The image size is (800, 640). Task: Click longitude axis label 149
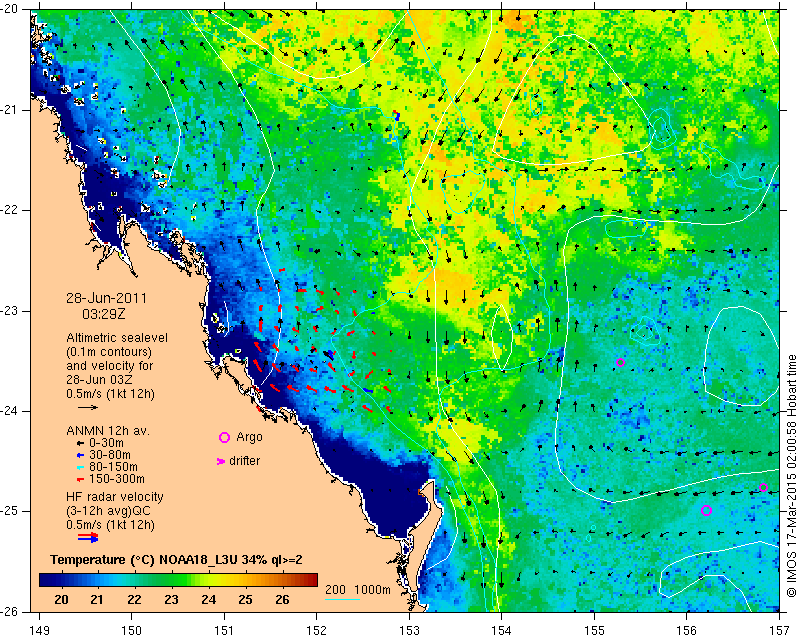coord(40,631)
